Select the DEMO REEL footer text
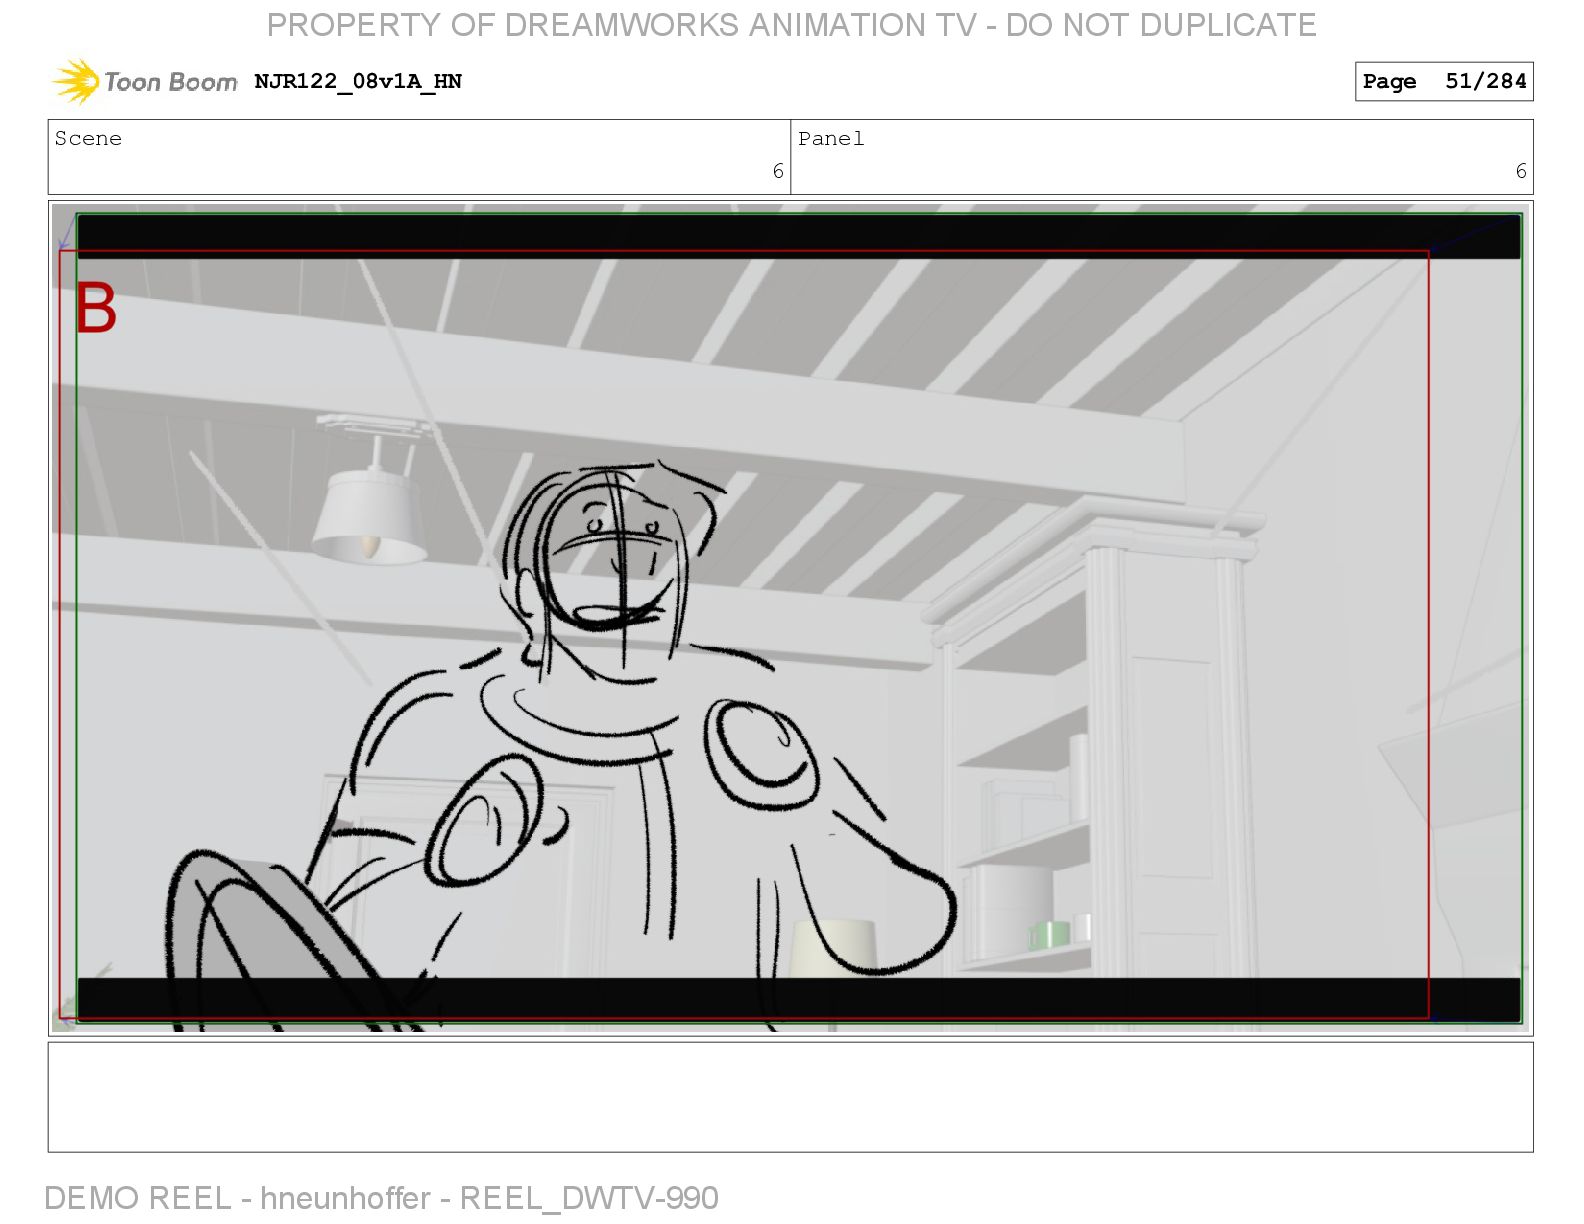This screenshot has height=1224, width=1584. pos(381,1197)
